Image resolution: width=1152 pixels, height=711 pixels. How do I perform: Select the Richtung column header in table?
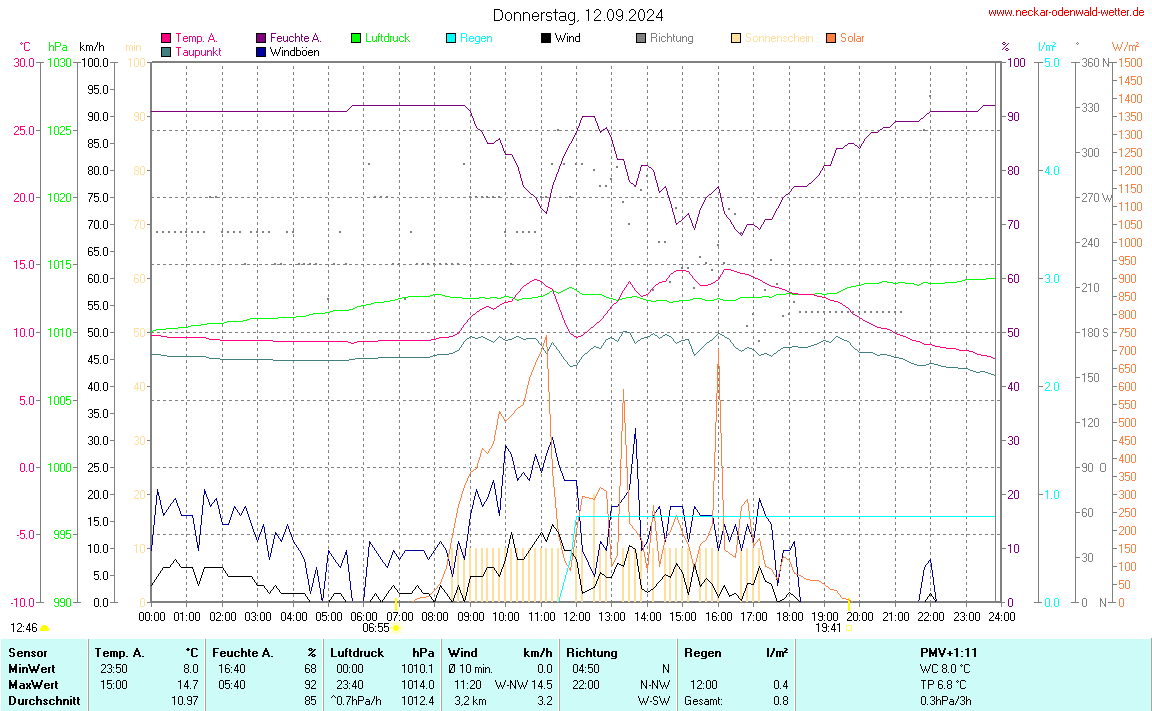coord(592,652)
